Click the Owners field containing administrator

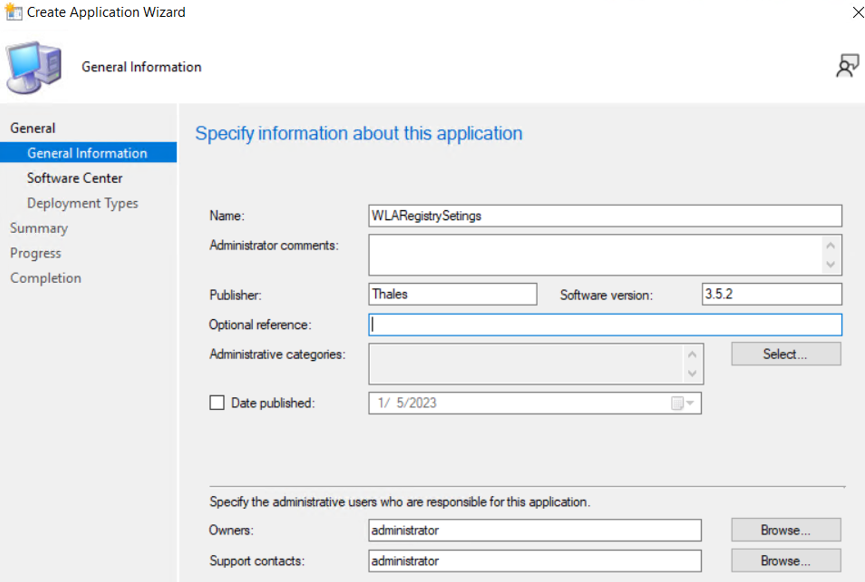[535, 530]
